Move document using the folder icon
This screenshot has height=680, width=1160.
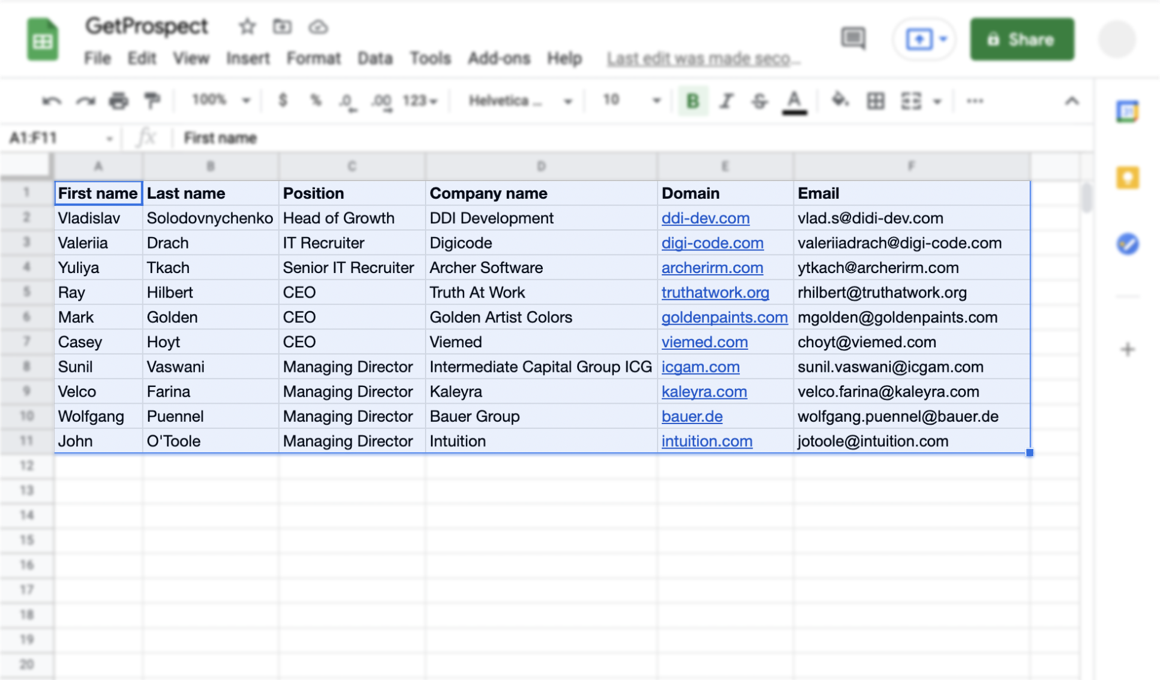tap(282, 27)
